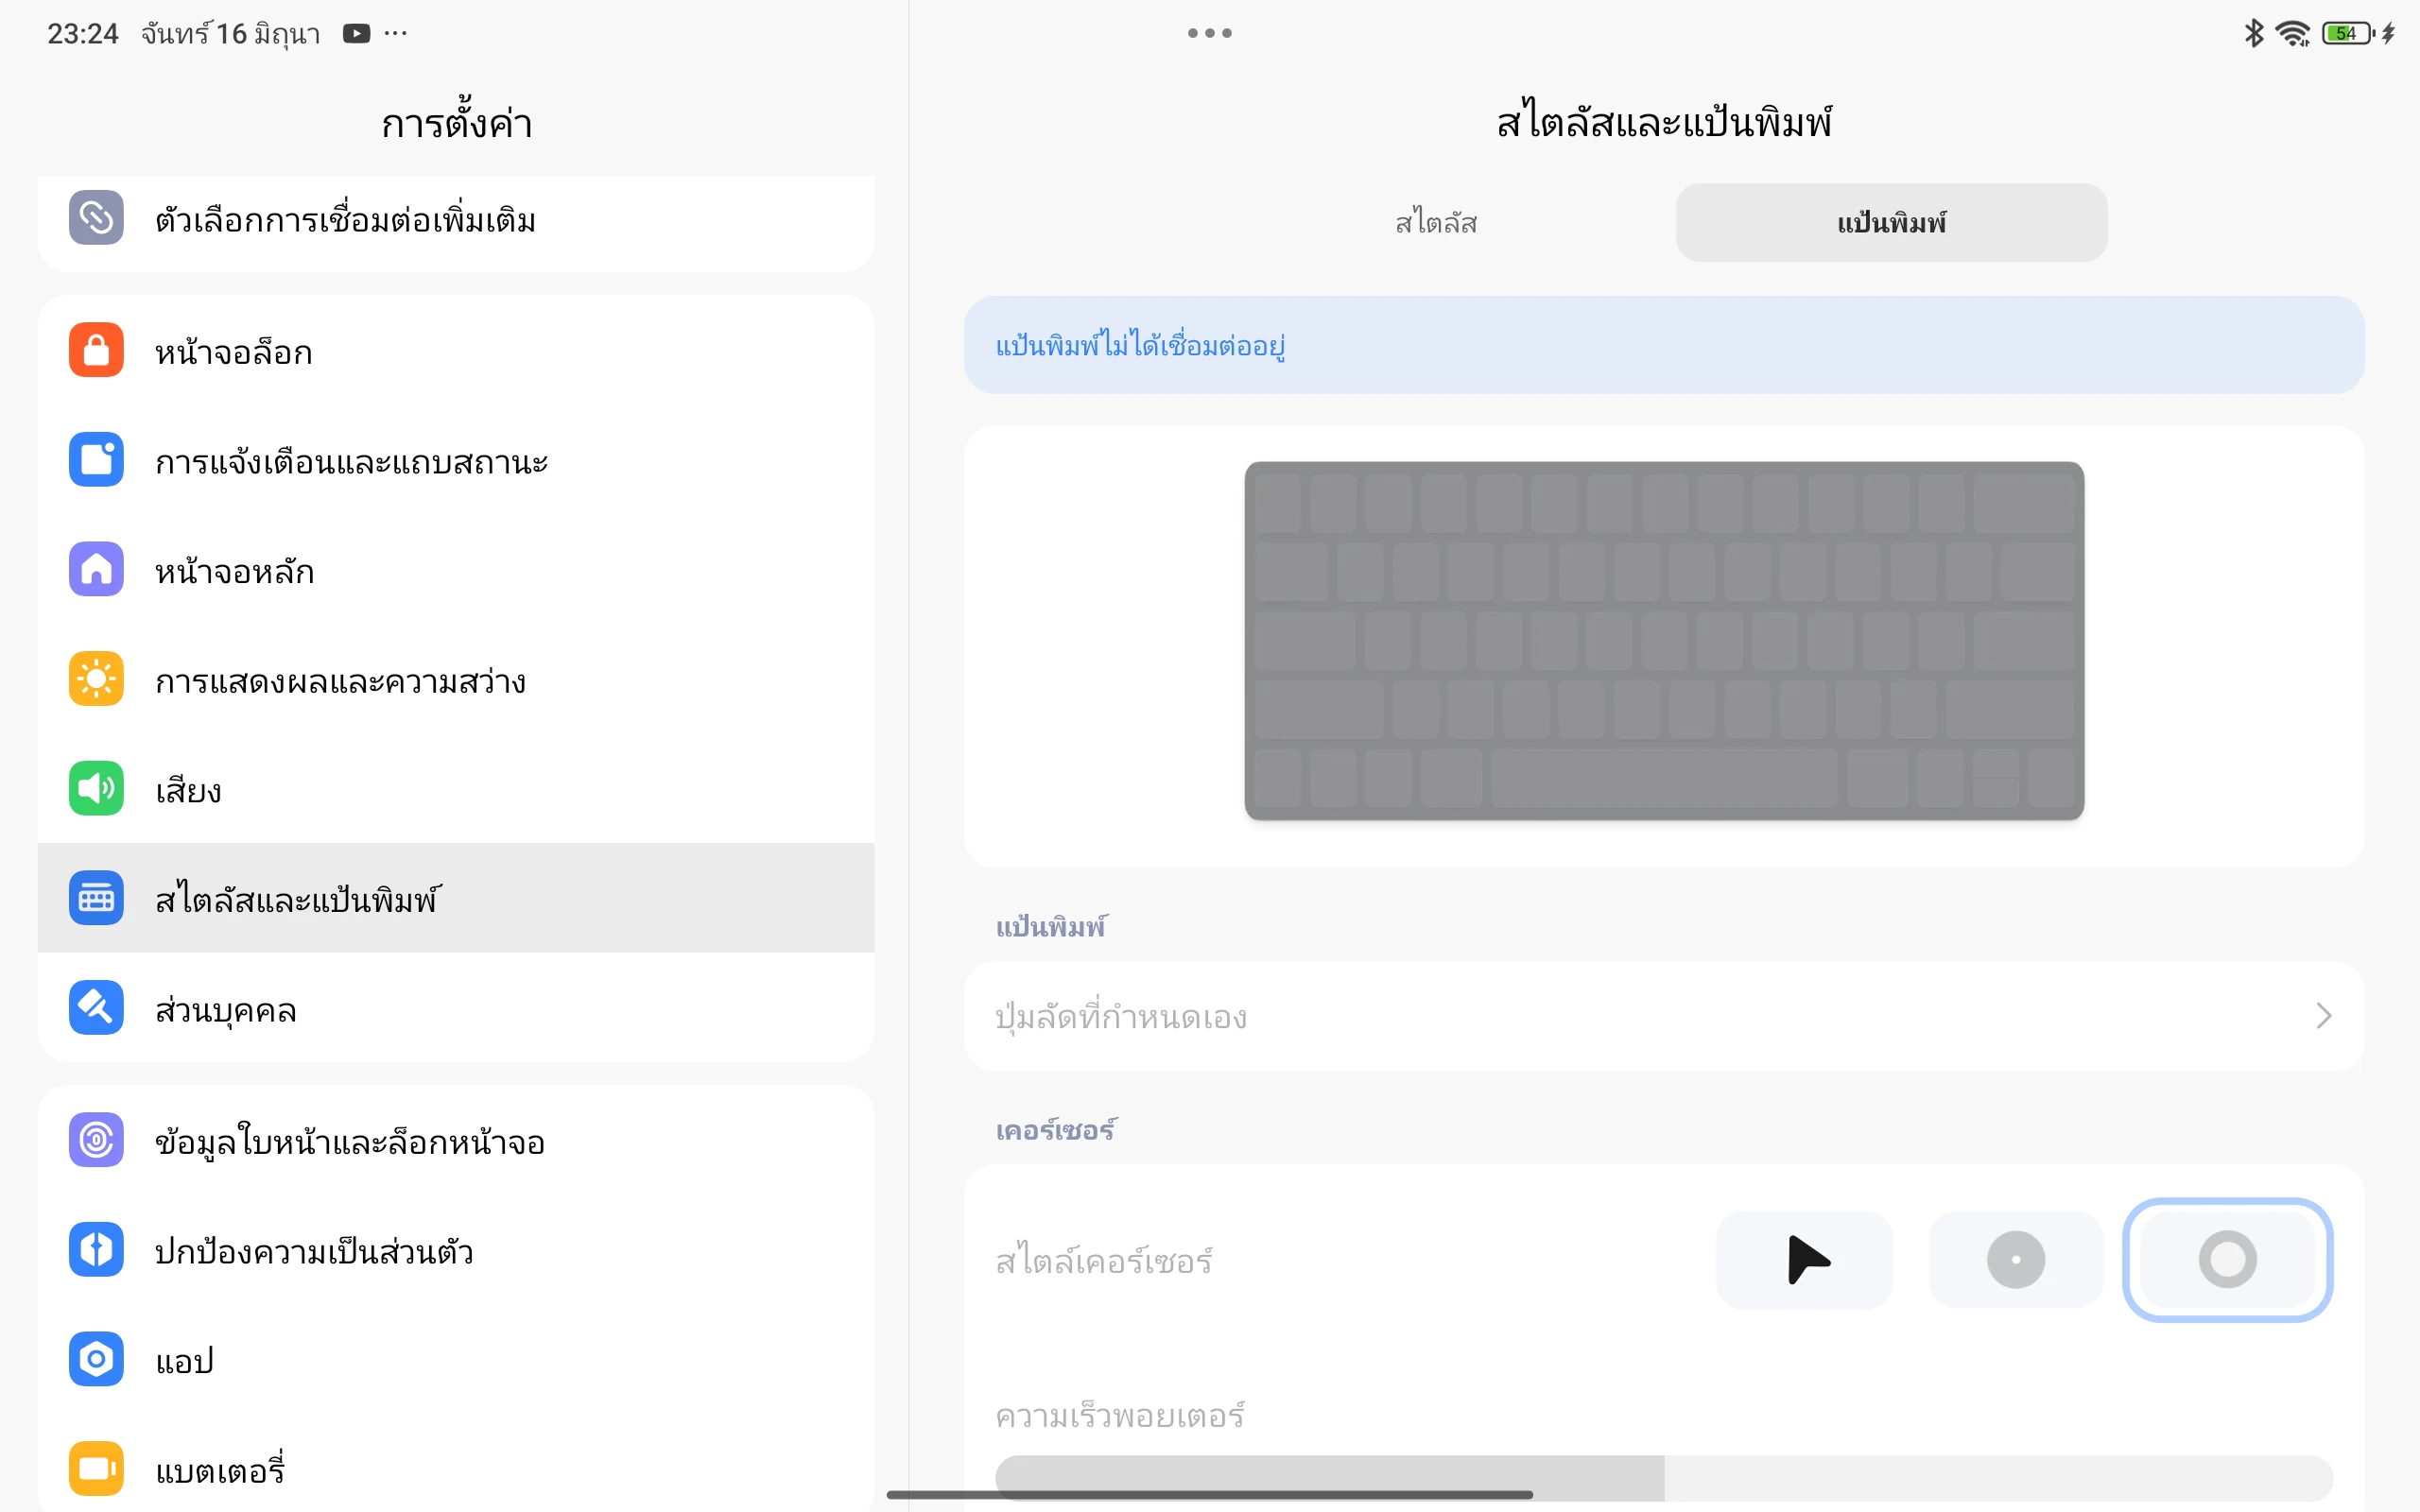The width and height of the screenshot is (2420, 1512).
Task: Tap the privacy protection shield icon
Action: click(96, 1249)
